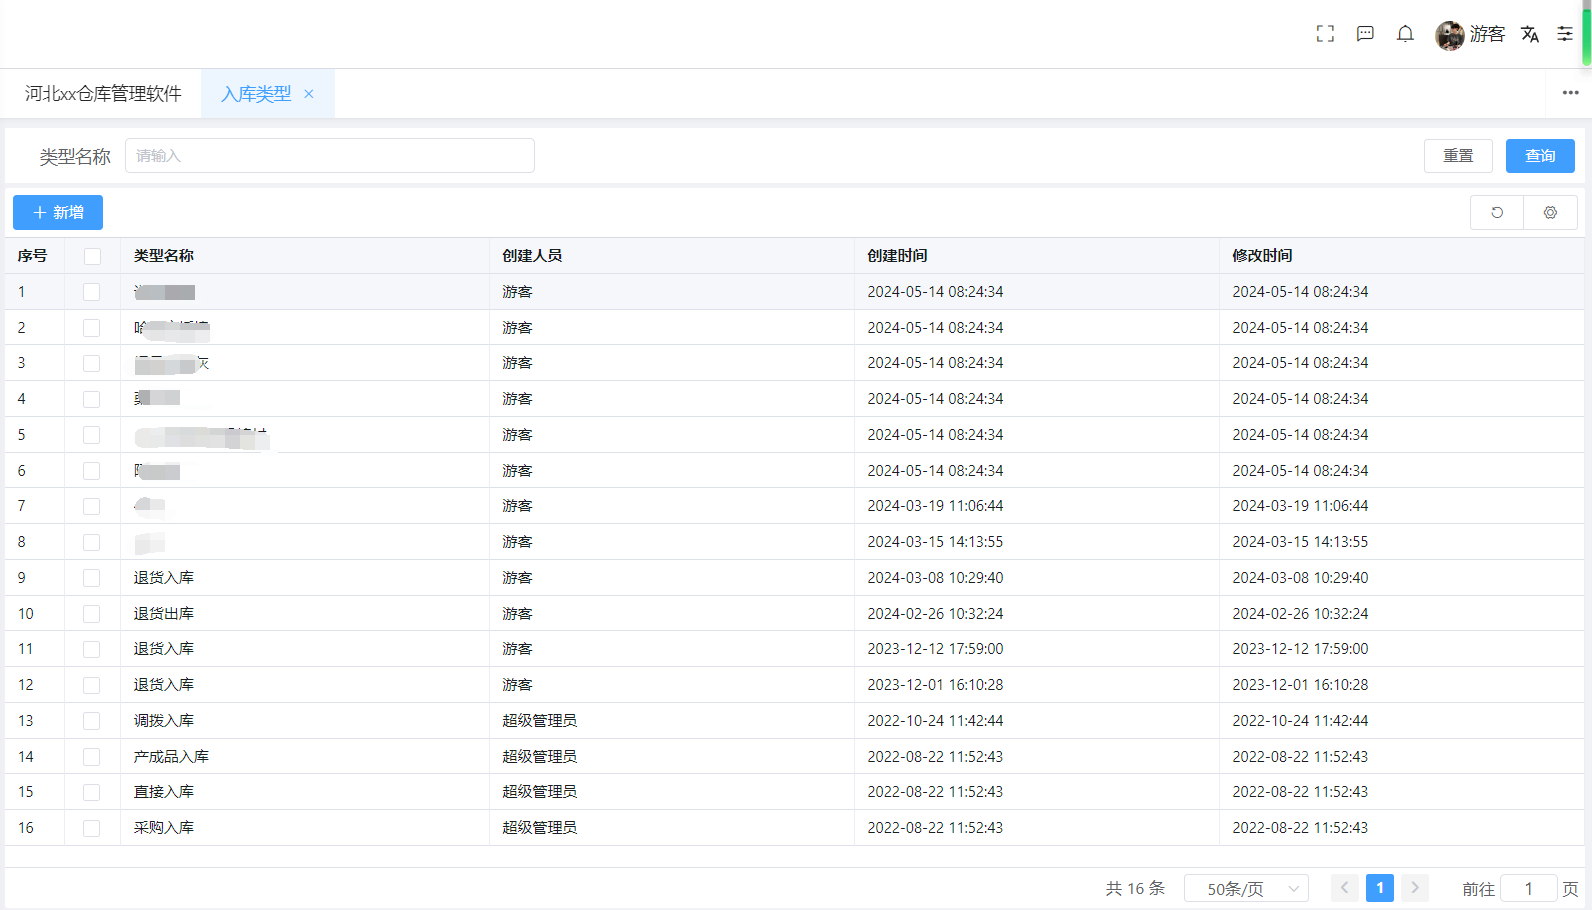
Task: Click the 查询 search button
Action: 1540,156
